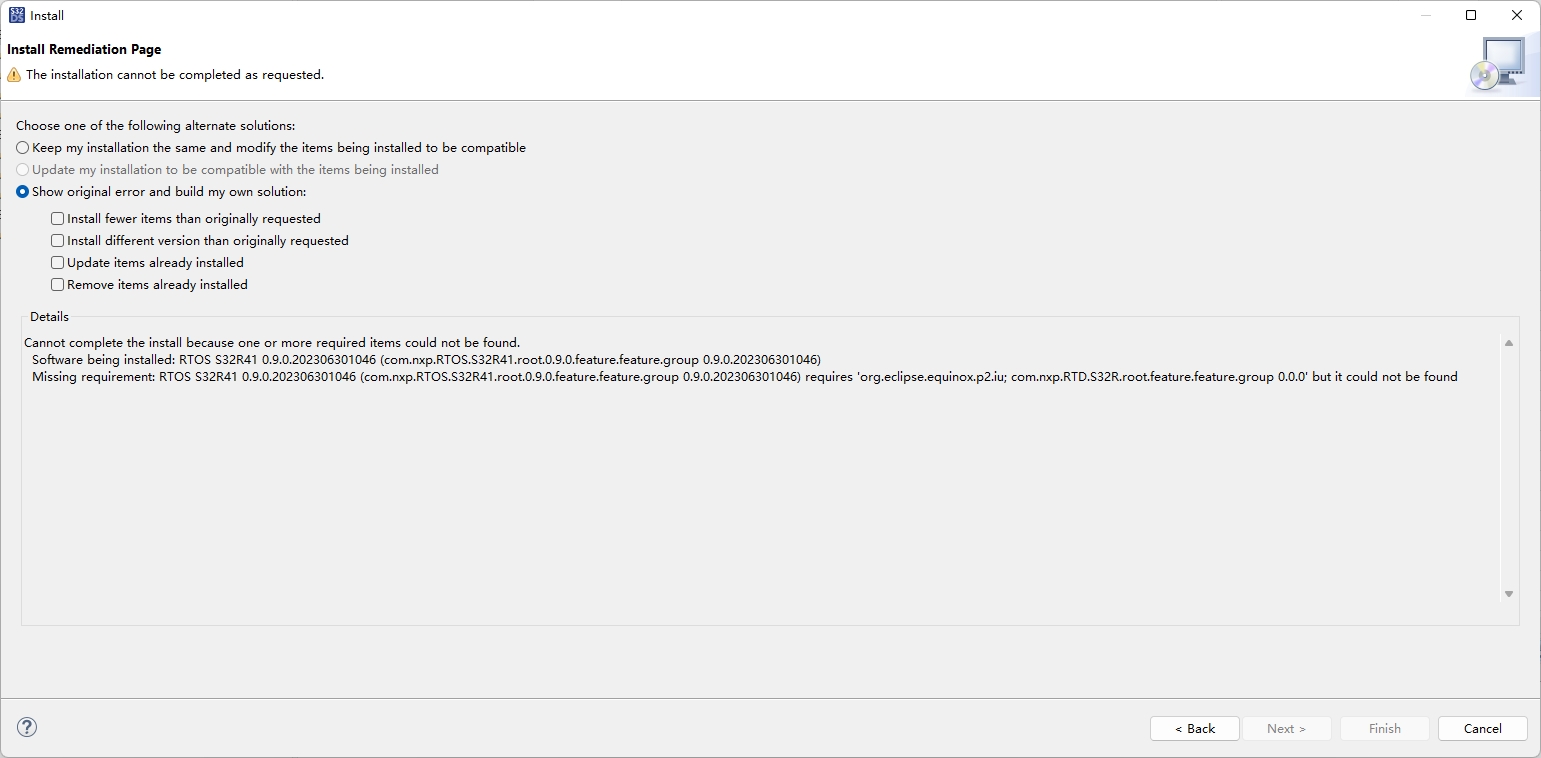Select 'Show original error and build my own solution'
Viewport: 1541px width, 758px height.
click(x=22, y=191)
